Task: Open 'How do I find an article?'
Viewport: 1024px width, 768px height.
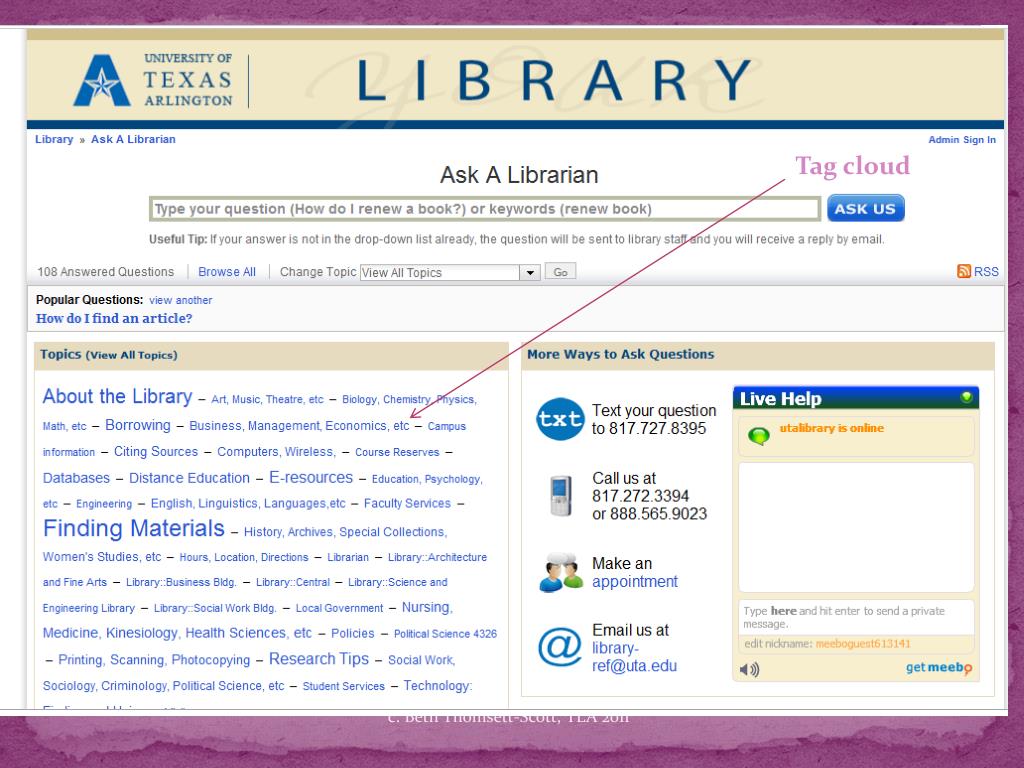Action: coord(114,319)
